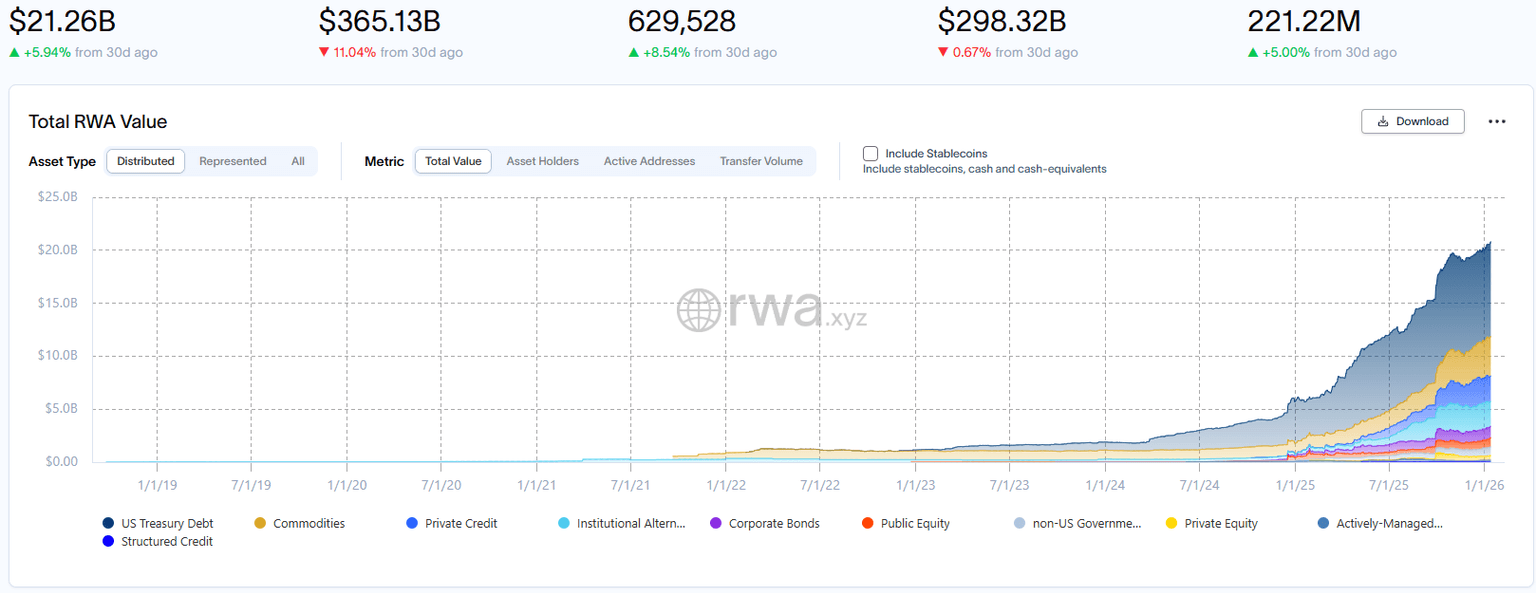This screenshot has width=1536, height=593.
Task: Toggle US Treasury Debt legend dot
Action: coord(108,523)
